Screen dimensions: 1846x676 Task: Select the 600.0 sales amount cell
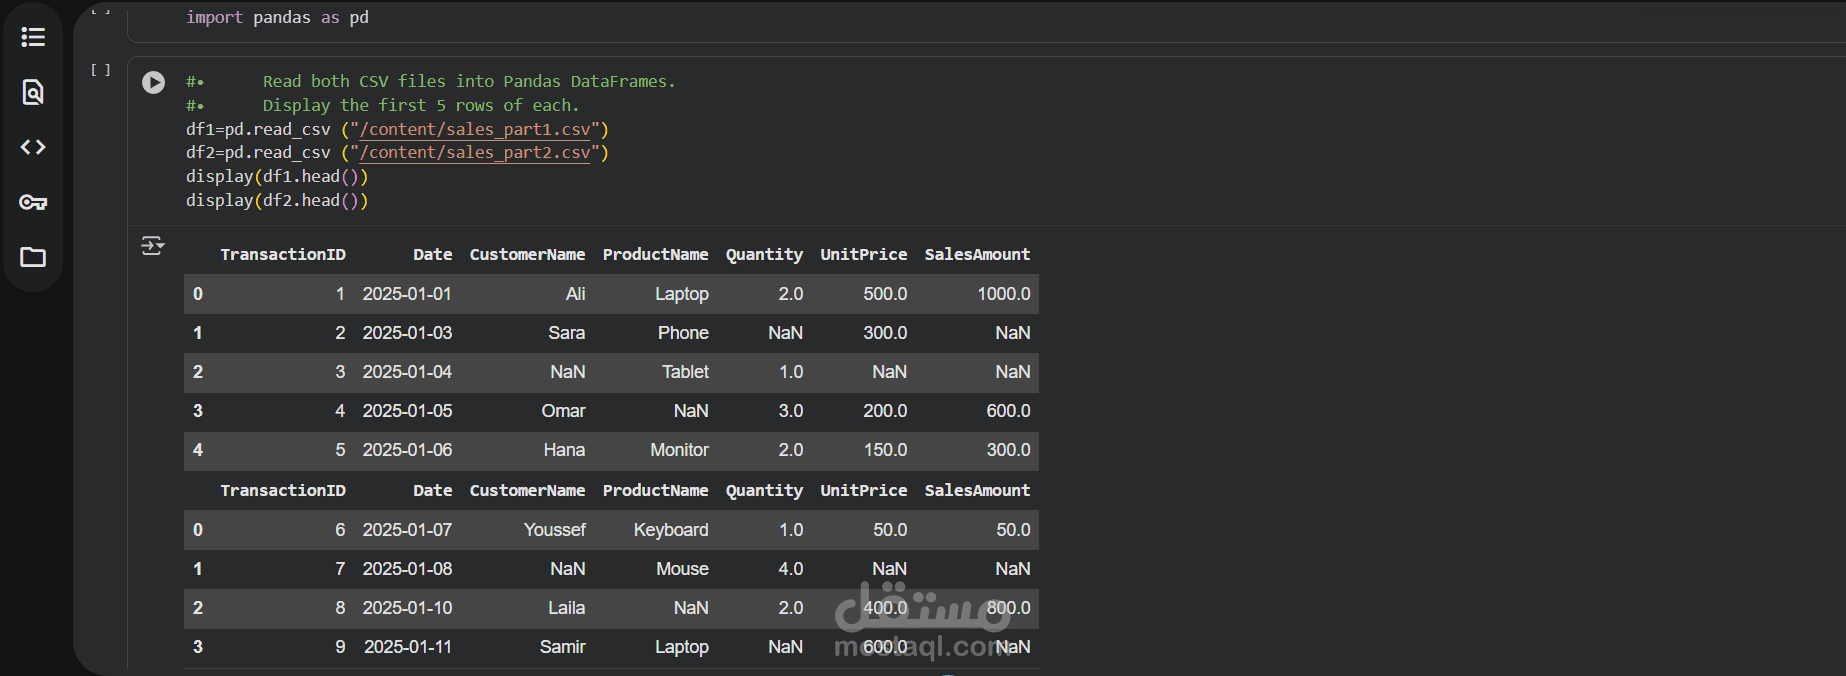click(x=1008, y=411)
